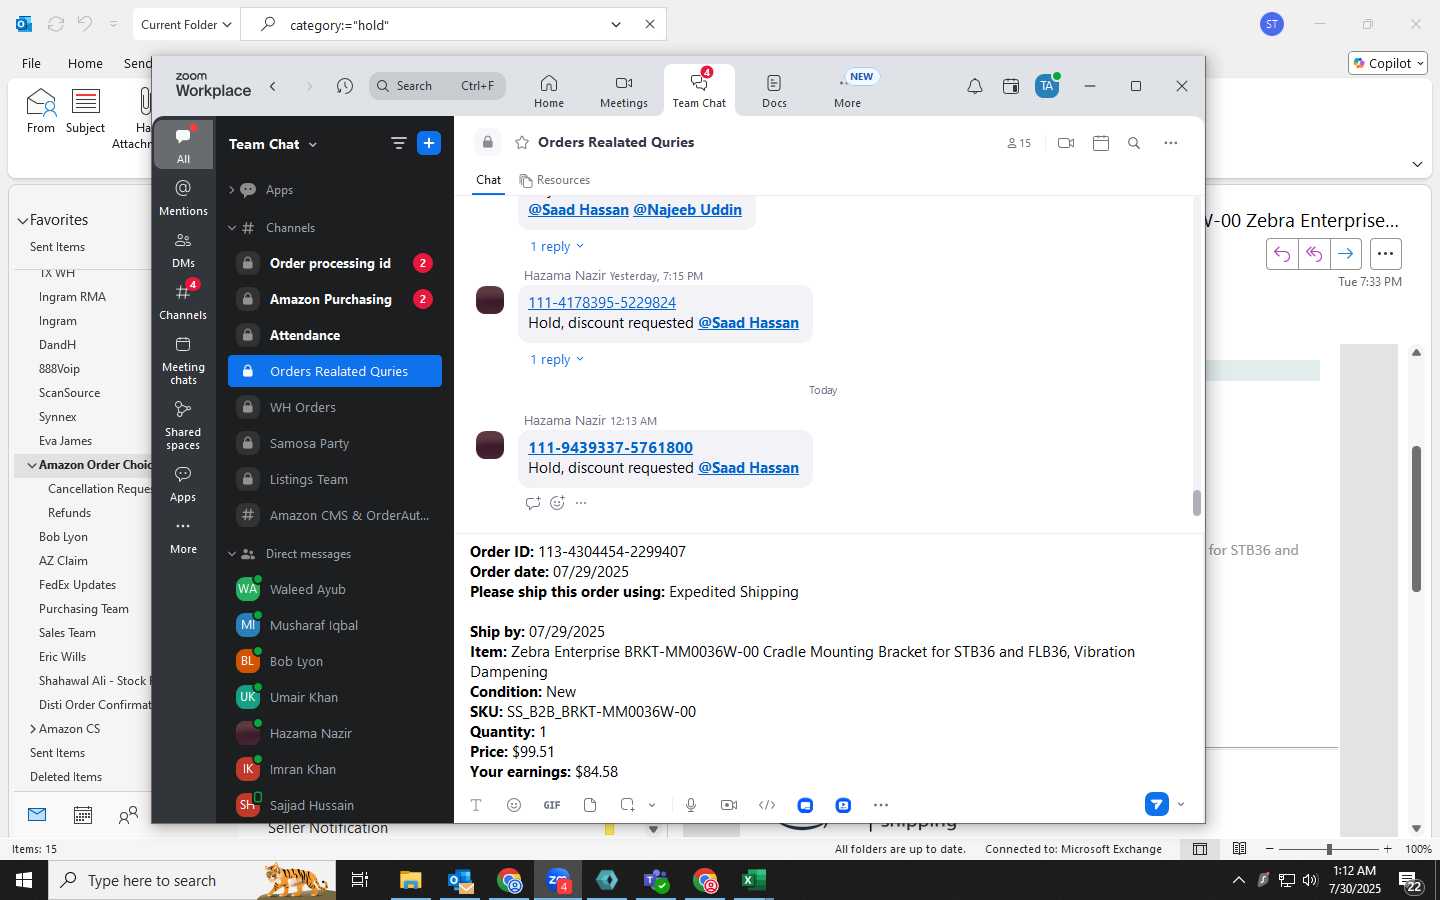This screenshot has width=1440, height=900.
Task: Attach a file in composer
Action: tap(590, 805)
